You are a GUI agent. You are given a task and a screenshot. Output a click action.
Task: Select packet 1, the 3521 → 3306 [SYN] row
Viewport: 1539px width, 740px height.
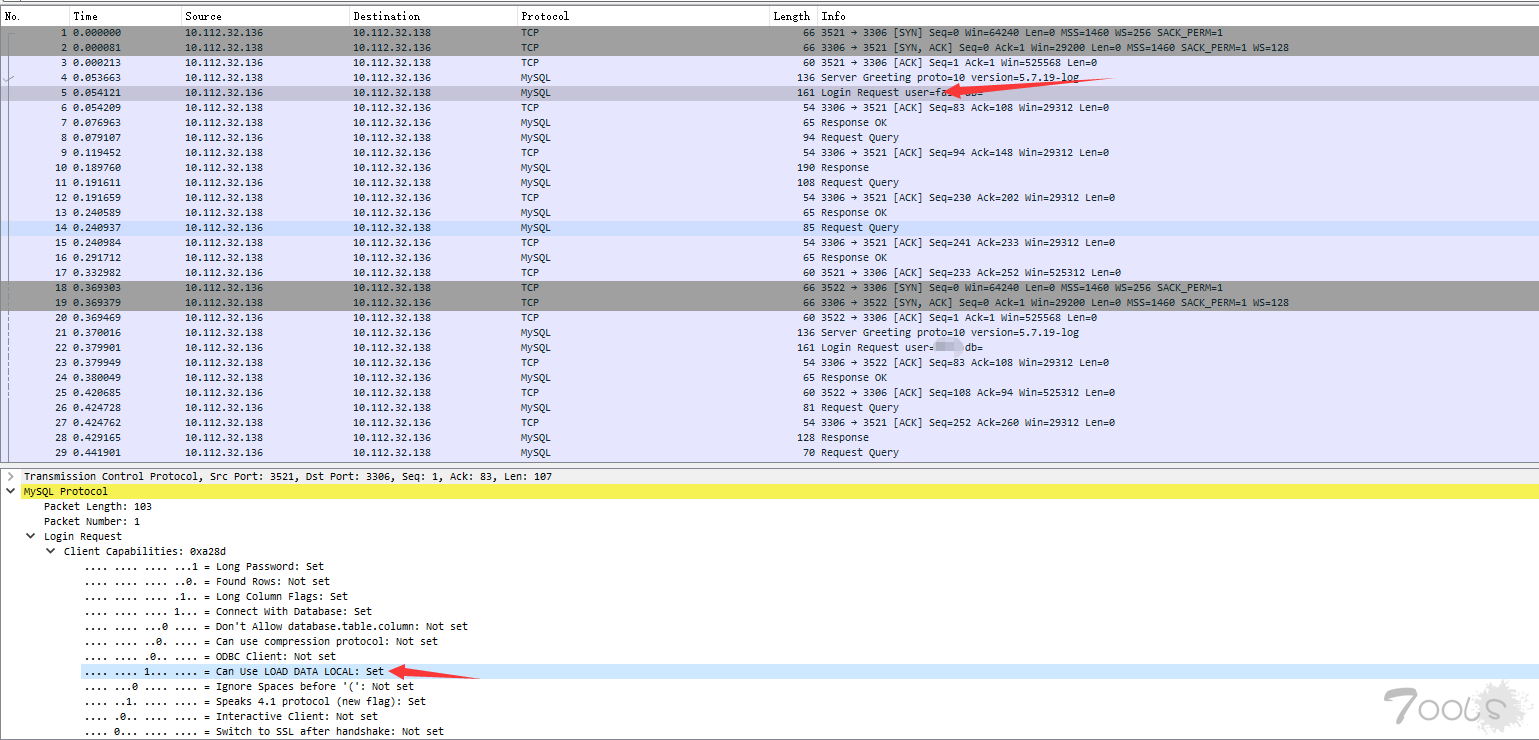click(x=769, y=32)
